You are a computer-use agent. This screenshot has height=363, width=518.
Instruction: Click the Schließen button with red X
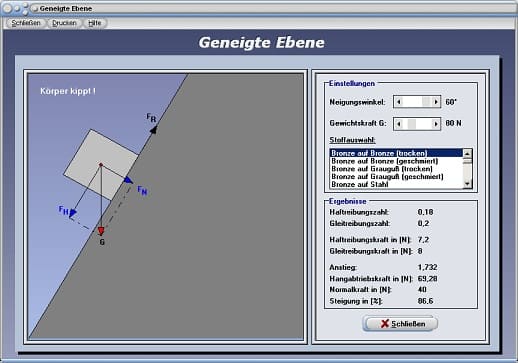click(x=400, y=324)
